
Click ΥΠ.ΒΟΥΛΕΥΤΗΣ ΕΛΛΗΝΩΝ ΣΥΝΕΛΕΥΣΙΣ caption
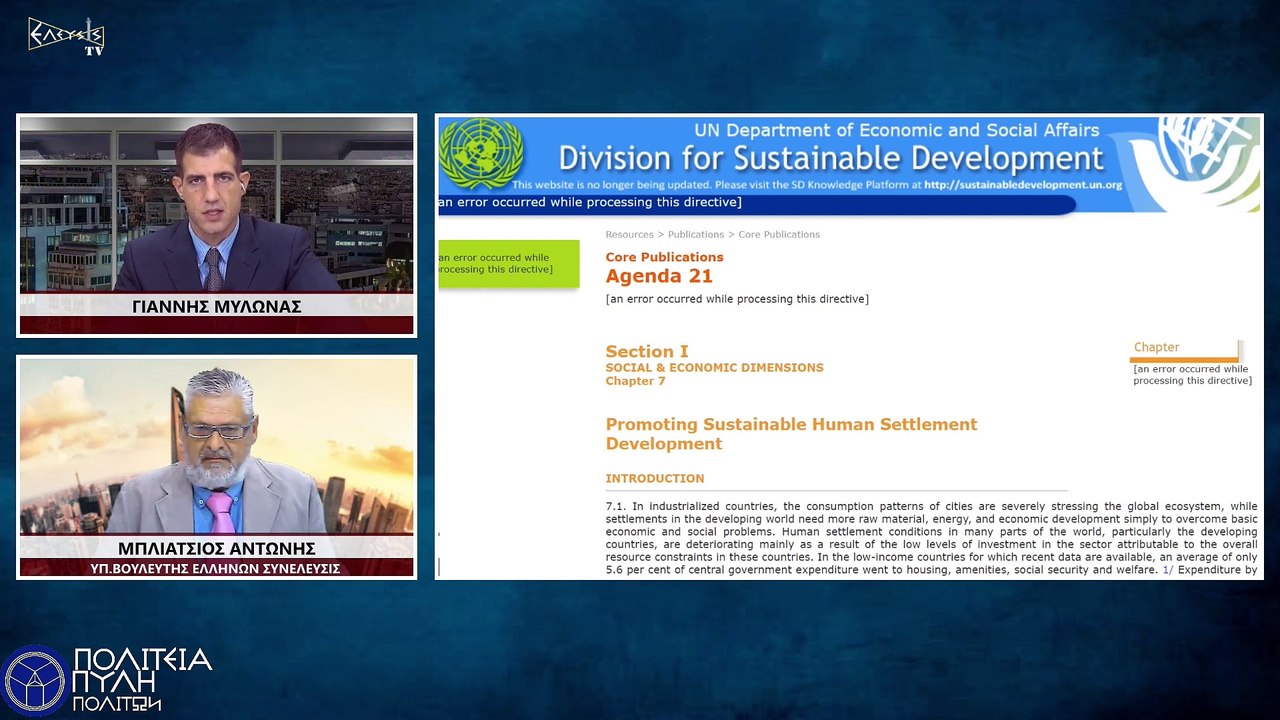216,568
